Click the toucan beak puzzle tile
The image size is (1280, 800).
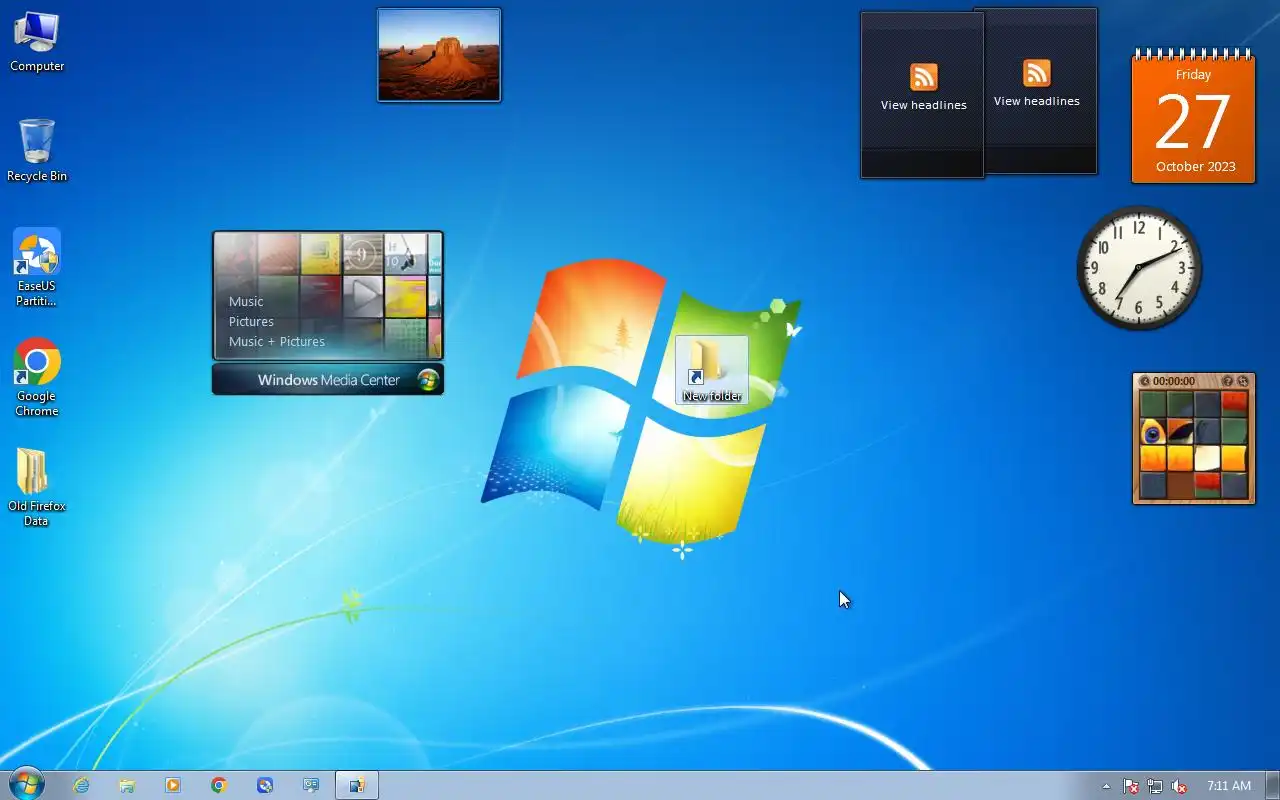click(1180, 431)
